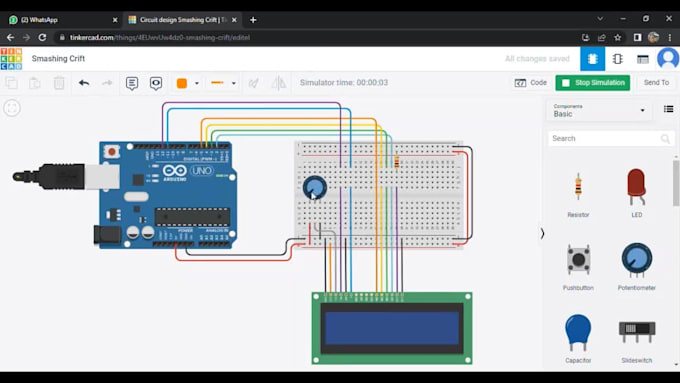Click Stop Simulation button
The width and height of the screenshot is (680, 383).
click(592, 82)
